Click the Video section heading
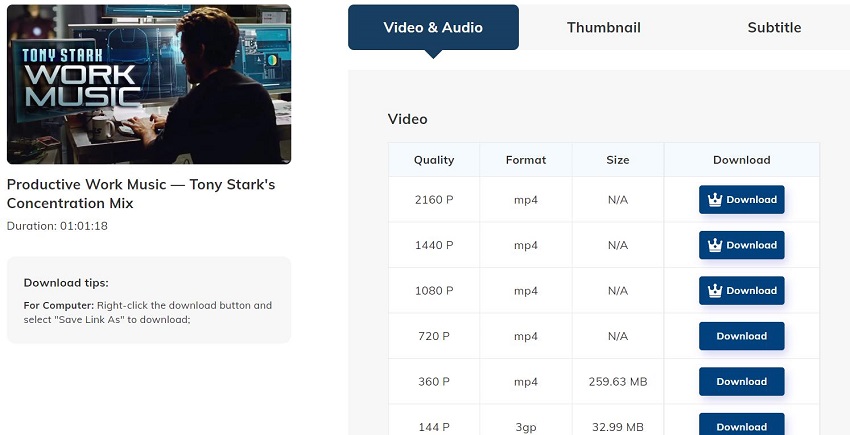 coord(408,119)
